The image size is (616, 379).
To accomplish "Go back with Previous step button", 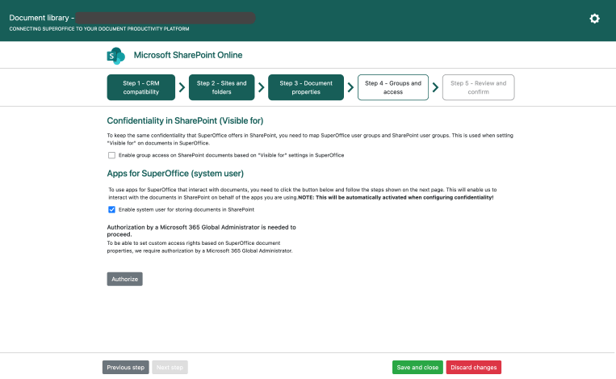I will click(x=126, y=367).
